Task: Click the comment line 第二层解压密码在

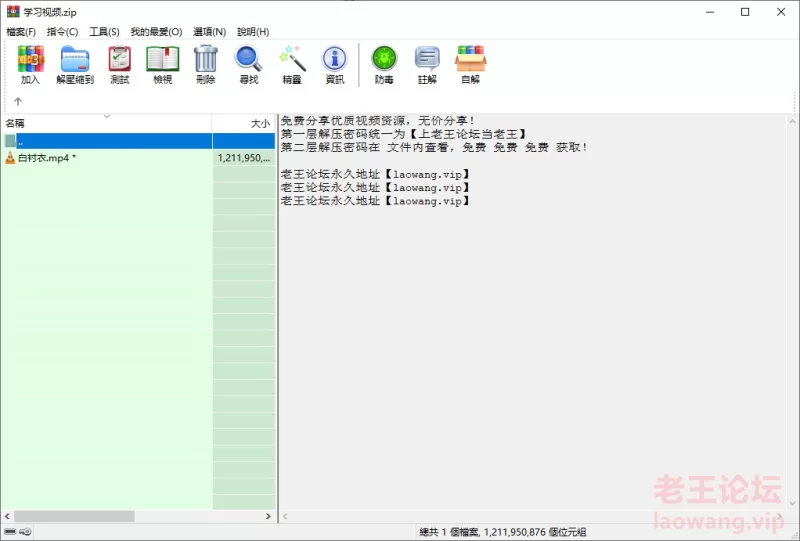Action: point(434,147)
